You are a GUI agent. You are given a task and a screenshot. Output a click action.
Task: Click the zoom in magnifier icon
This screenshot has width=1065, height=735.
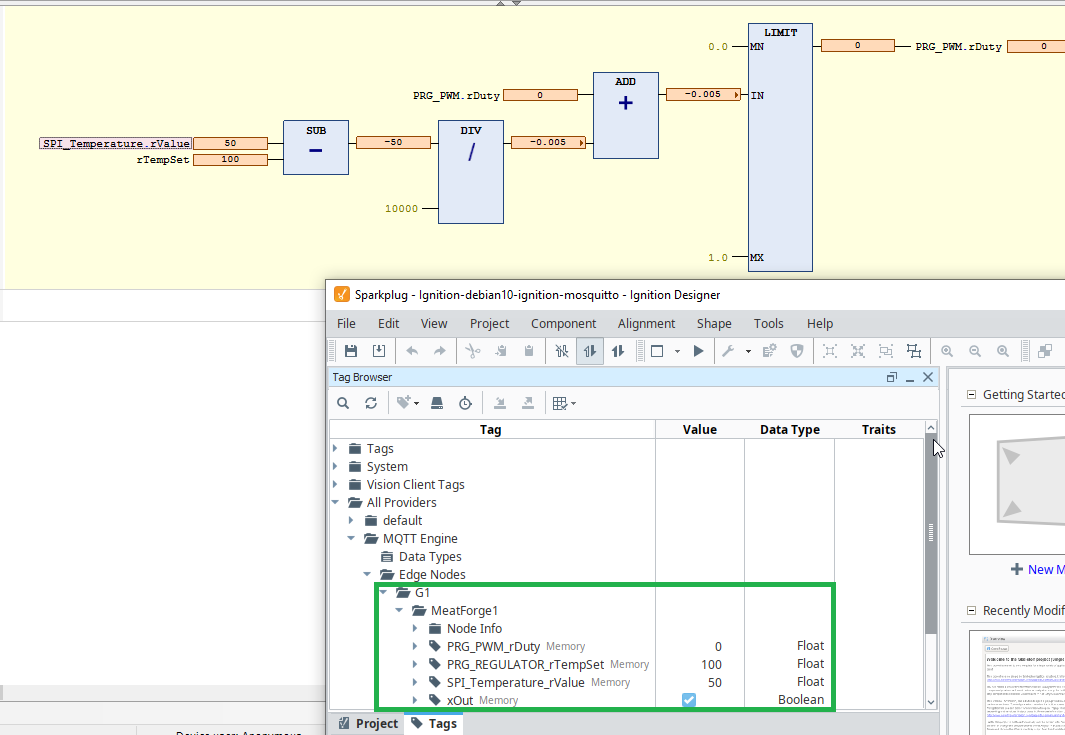(x=946, y=351)
